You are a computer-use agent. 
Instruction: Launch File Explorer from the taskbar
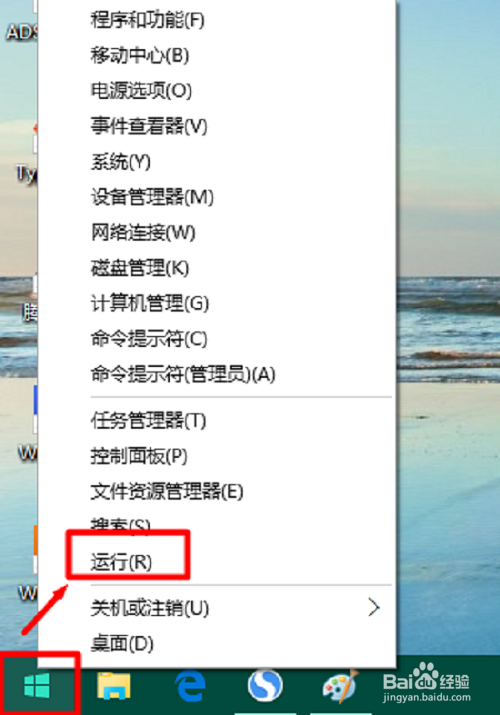[x=113, y=685]
